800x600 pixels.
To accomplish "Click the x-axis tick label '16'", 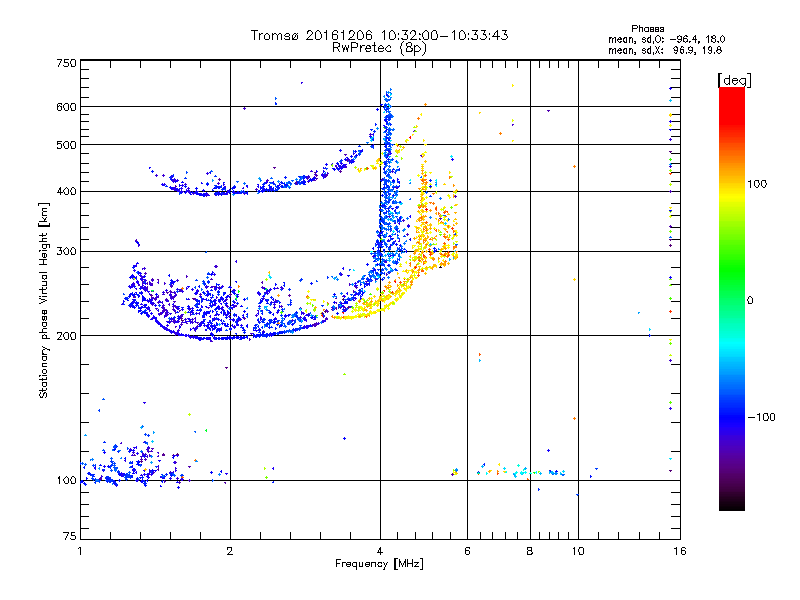I will click(680, 551).
